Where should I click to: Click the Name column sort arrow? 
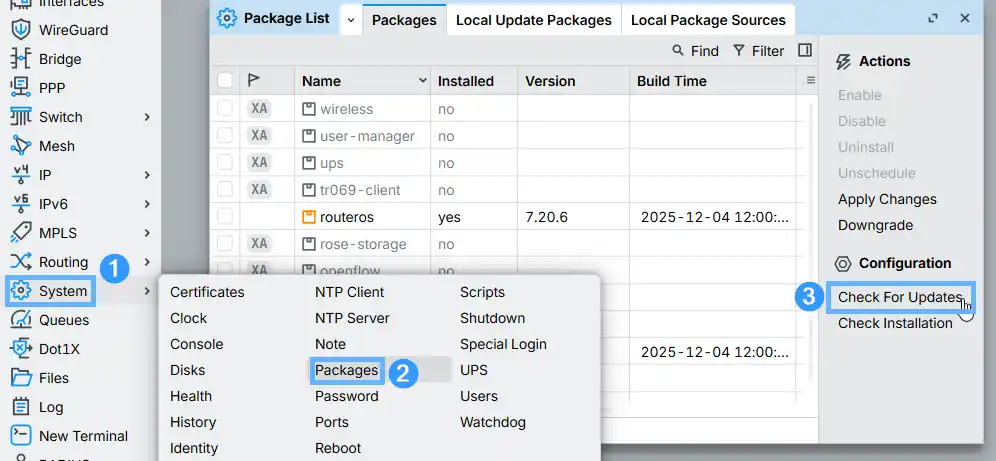click(422, 81)
